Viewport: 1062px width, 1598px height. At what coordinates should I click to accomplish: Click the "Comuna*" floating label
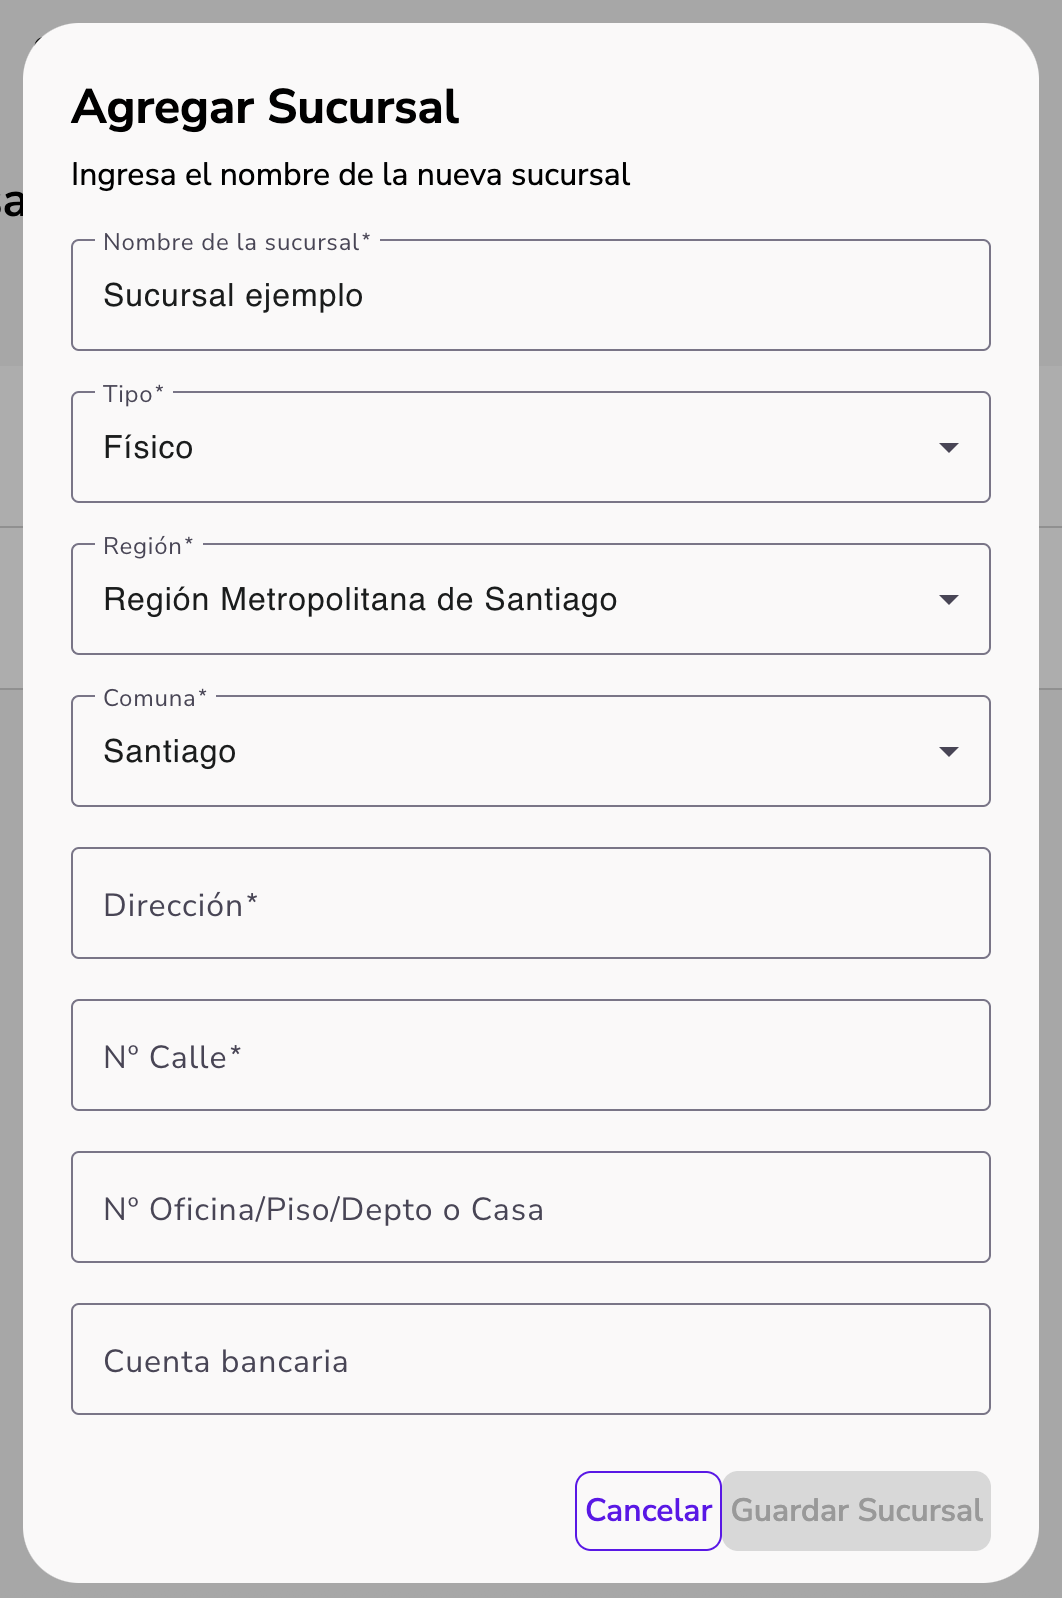pyautogui.click(x=155, y=698)
